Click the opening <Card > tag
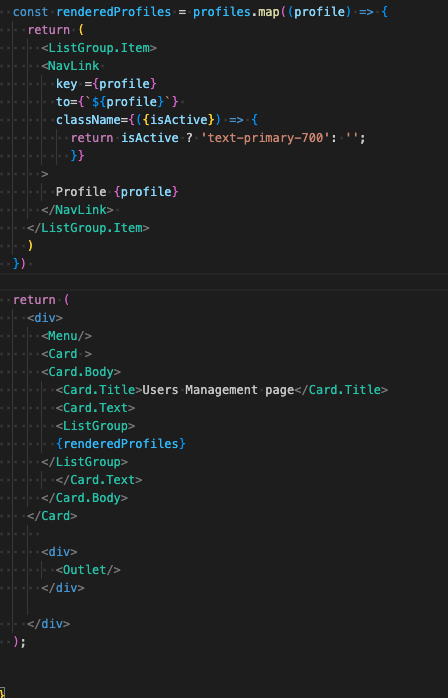This screenshot has height=698, width=448. (x=67, y=354)
